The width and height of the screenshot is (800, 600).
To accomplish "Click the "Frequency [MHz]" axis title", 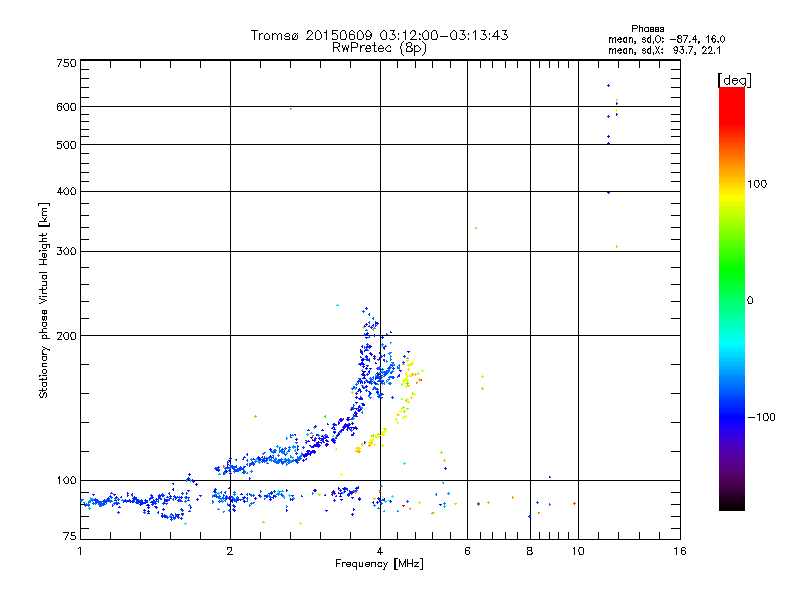I will 379,564.
